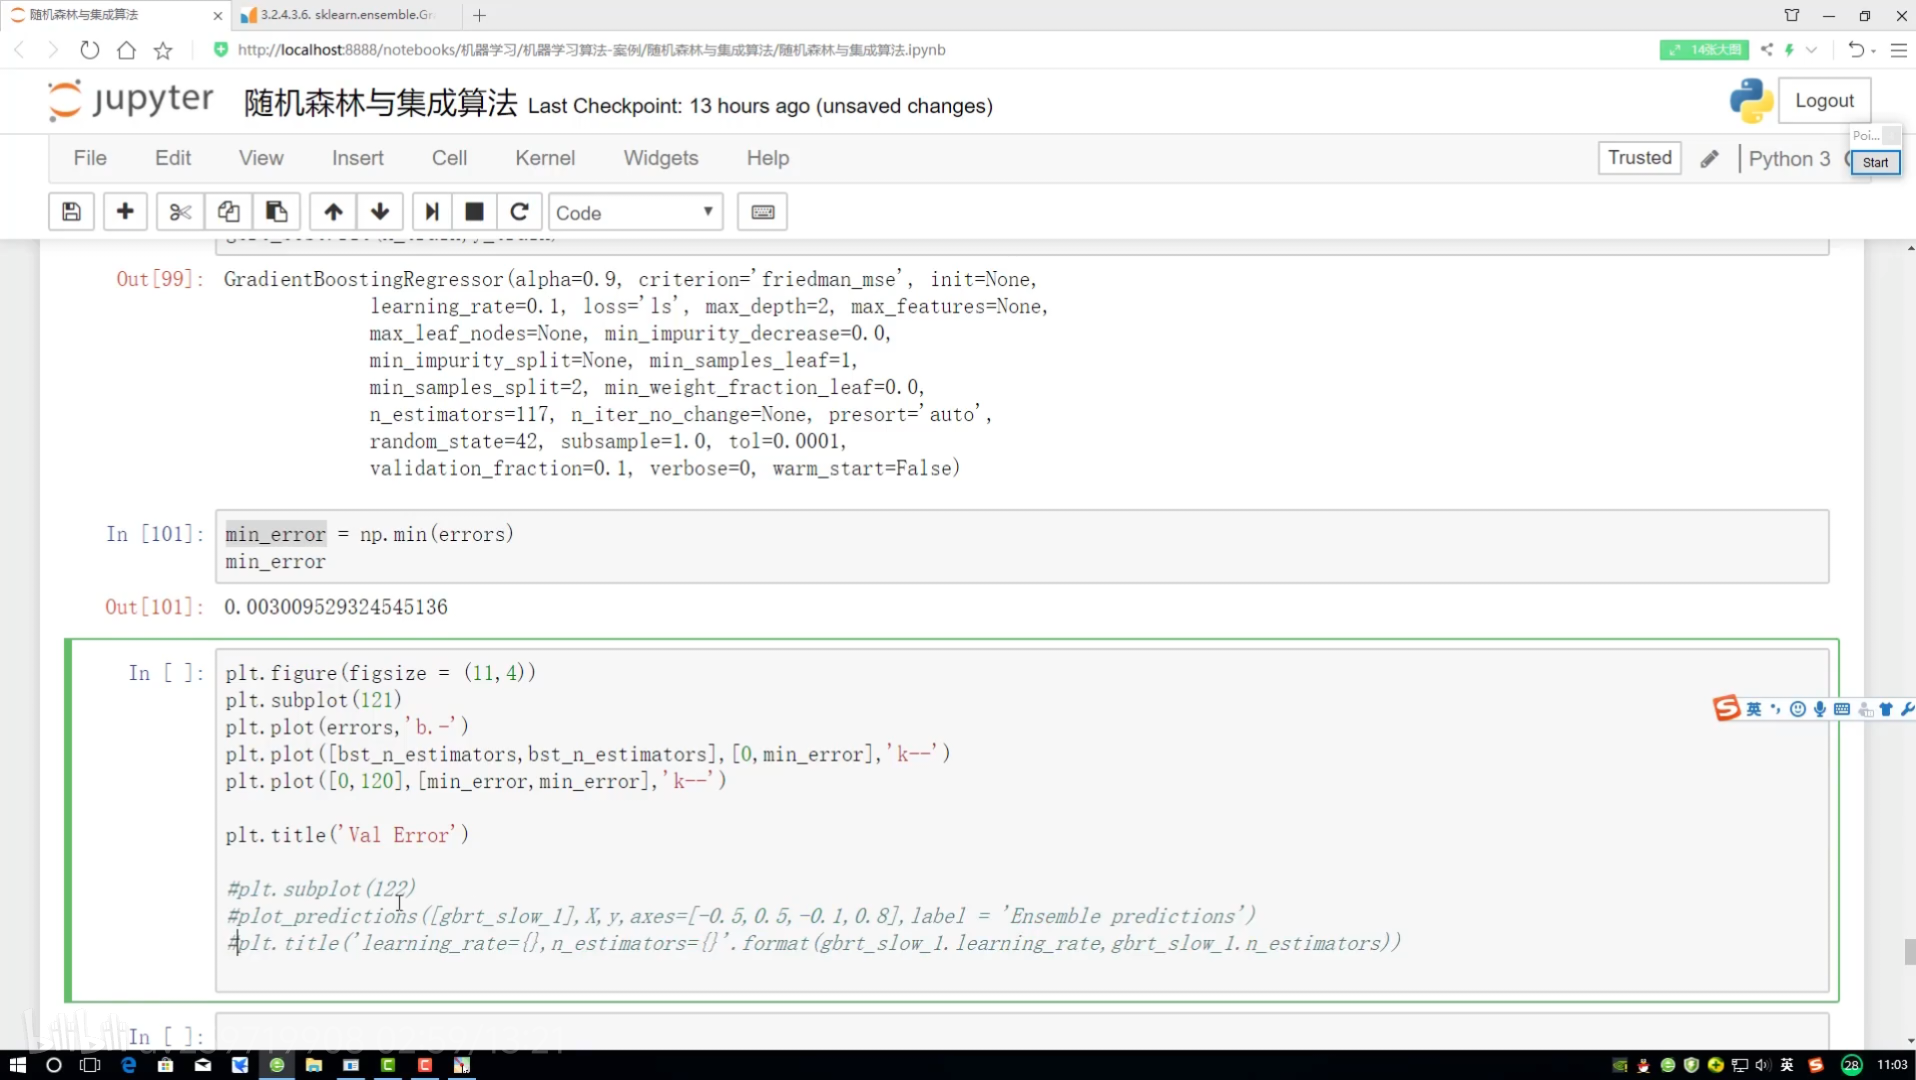The height and width of the screenshot is (1080, 1916).
Task: Open the cell type Code dropdown
Action: pos(635,212)
